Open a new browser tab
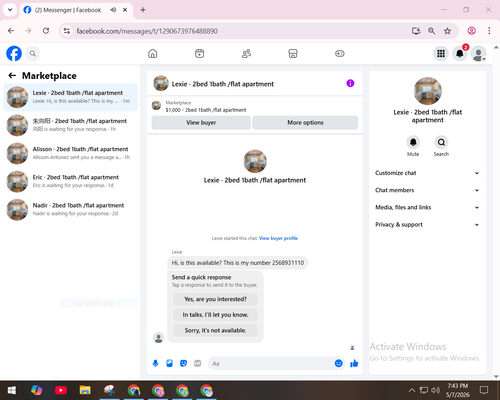Screen dimensions: 500x400 click(x=143, y=10)
